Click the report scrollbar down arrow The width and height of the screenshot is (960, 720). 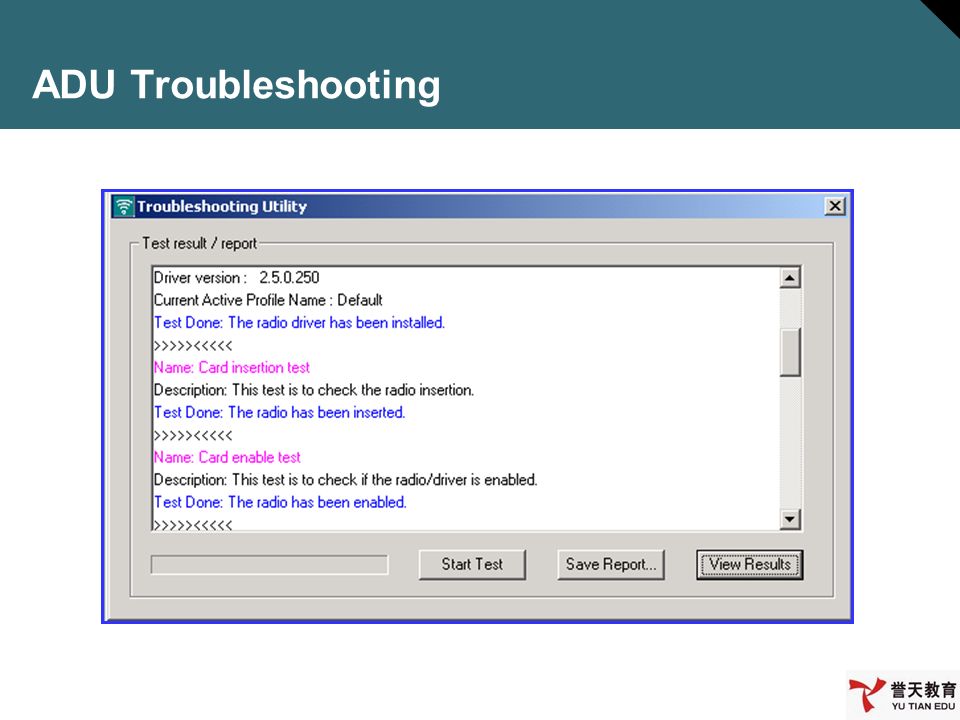click(790, 520)
